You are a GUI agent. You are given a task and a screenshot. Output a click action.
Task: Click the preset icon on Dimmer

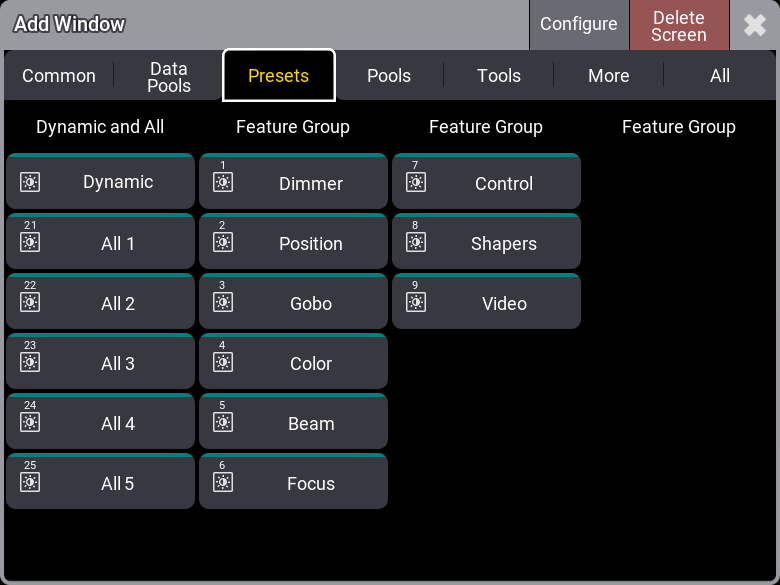click(223, 182)
